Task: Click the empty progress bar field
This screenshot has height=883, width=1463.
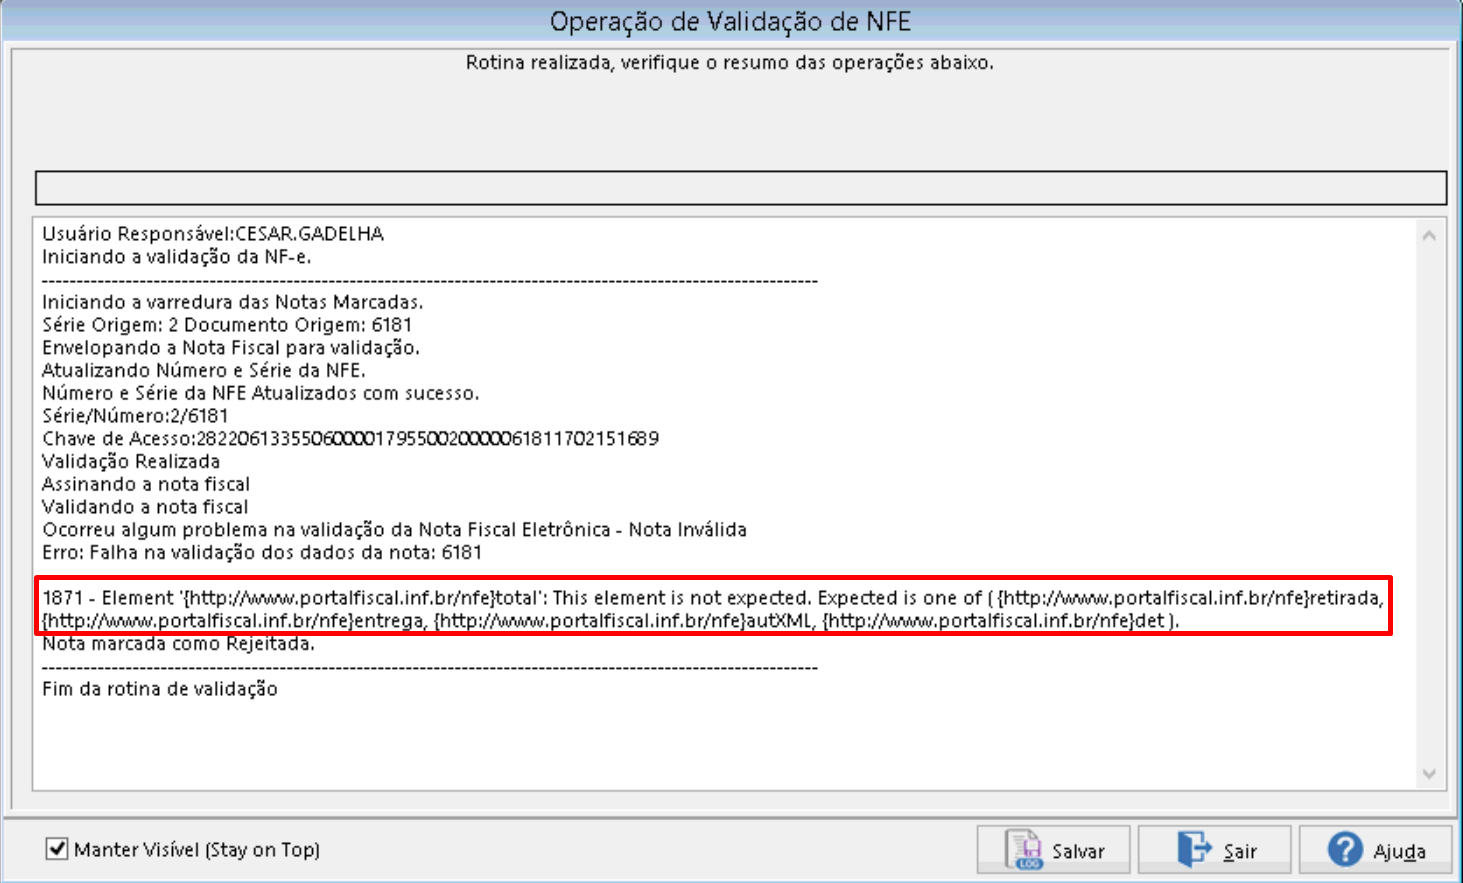Action: pyautogui.click(x=741, y=188)
